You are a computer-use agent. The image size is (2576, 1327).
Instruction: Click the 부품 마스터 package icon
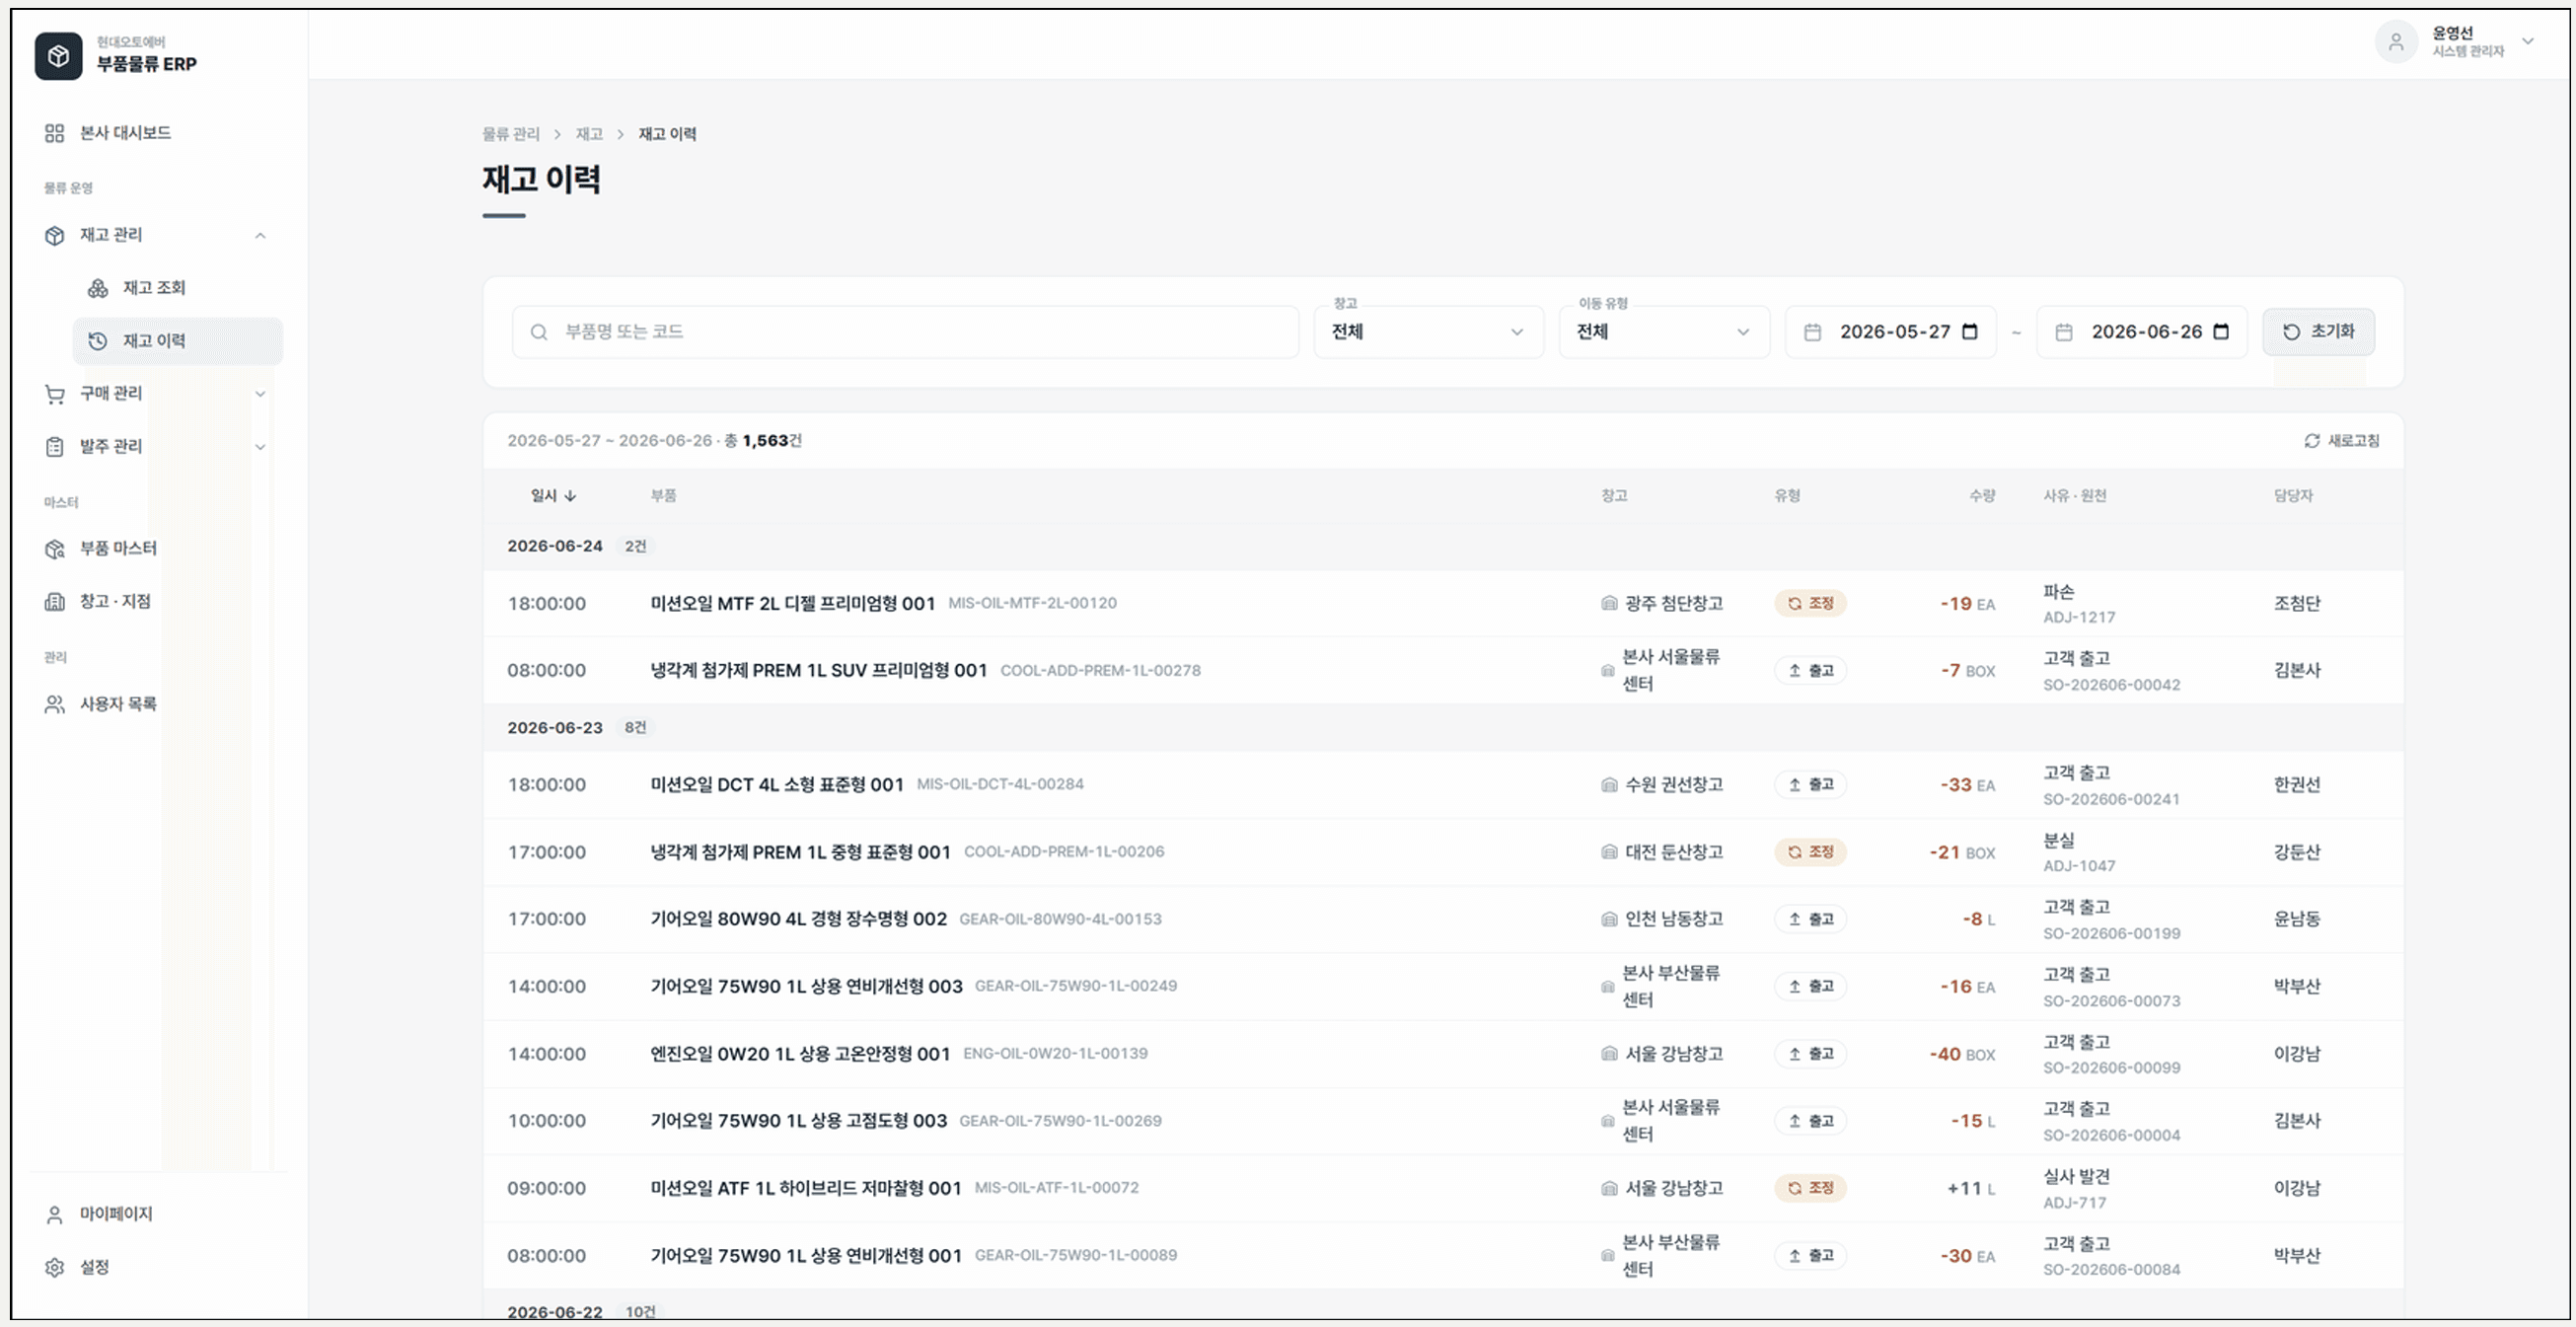(55, 549)
